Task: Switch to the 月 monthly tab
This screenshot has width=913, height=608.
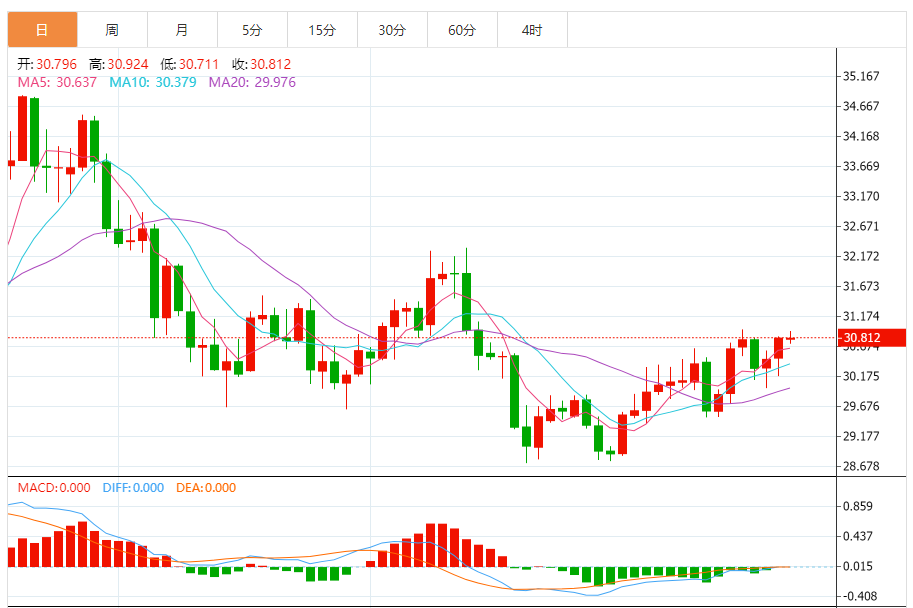Action: [x=182, y=30]
